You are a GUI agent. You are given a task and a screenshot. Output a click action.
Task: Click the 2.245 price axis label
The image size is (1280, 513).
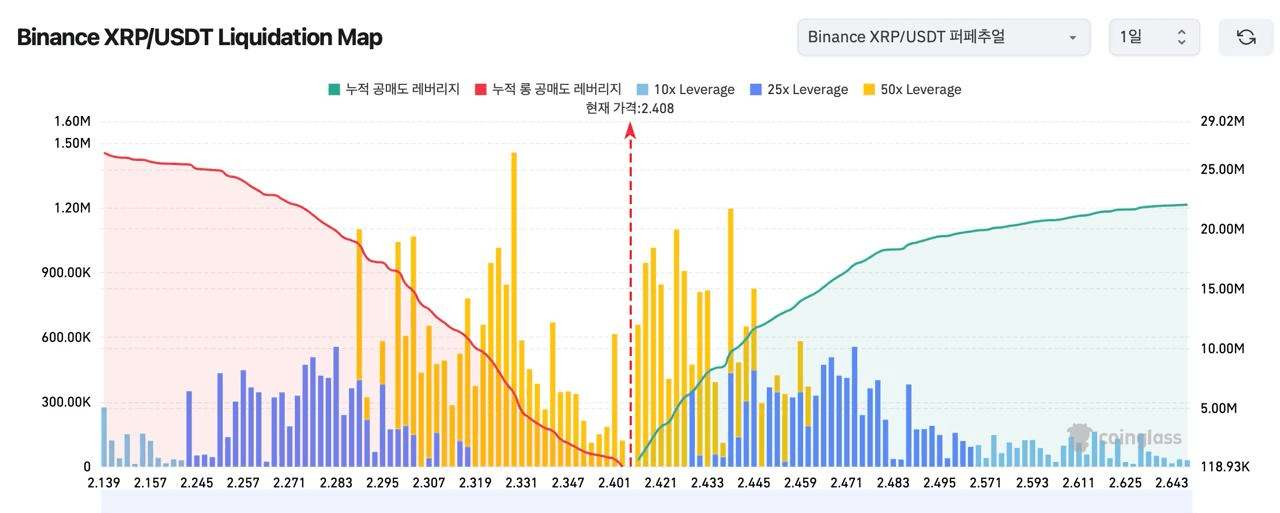(196, 483)
